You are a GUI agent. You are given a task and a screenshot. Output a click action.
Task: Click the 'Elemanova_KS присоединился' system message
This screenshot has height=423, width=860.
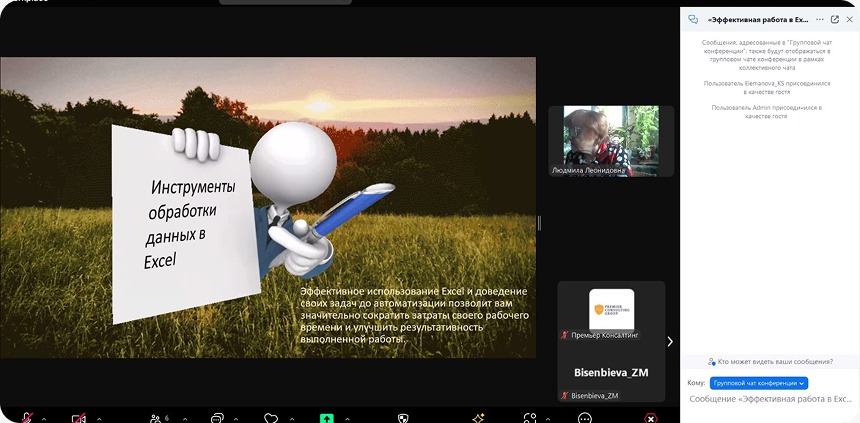pyautogui.click(x=767, y=88)
